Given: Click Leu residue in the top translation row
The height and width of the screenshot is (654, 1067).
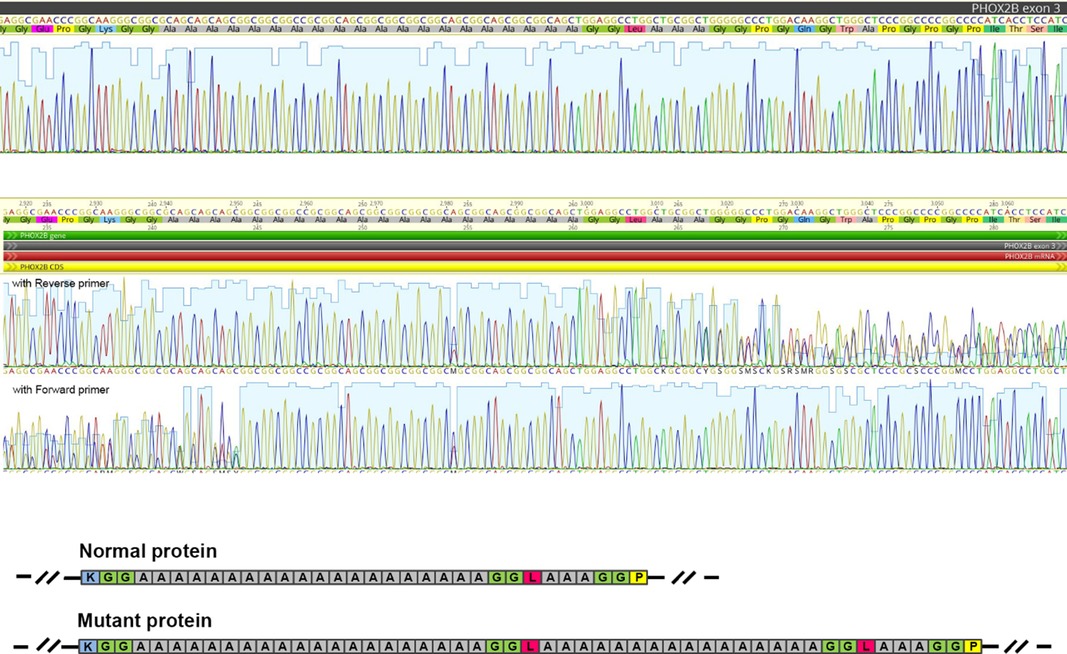Looking at the screenshot, I should click(x=635, y=29).
